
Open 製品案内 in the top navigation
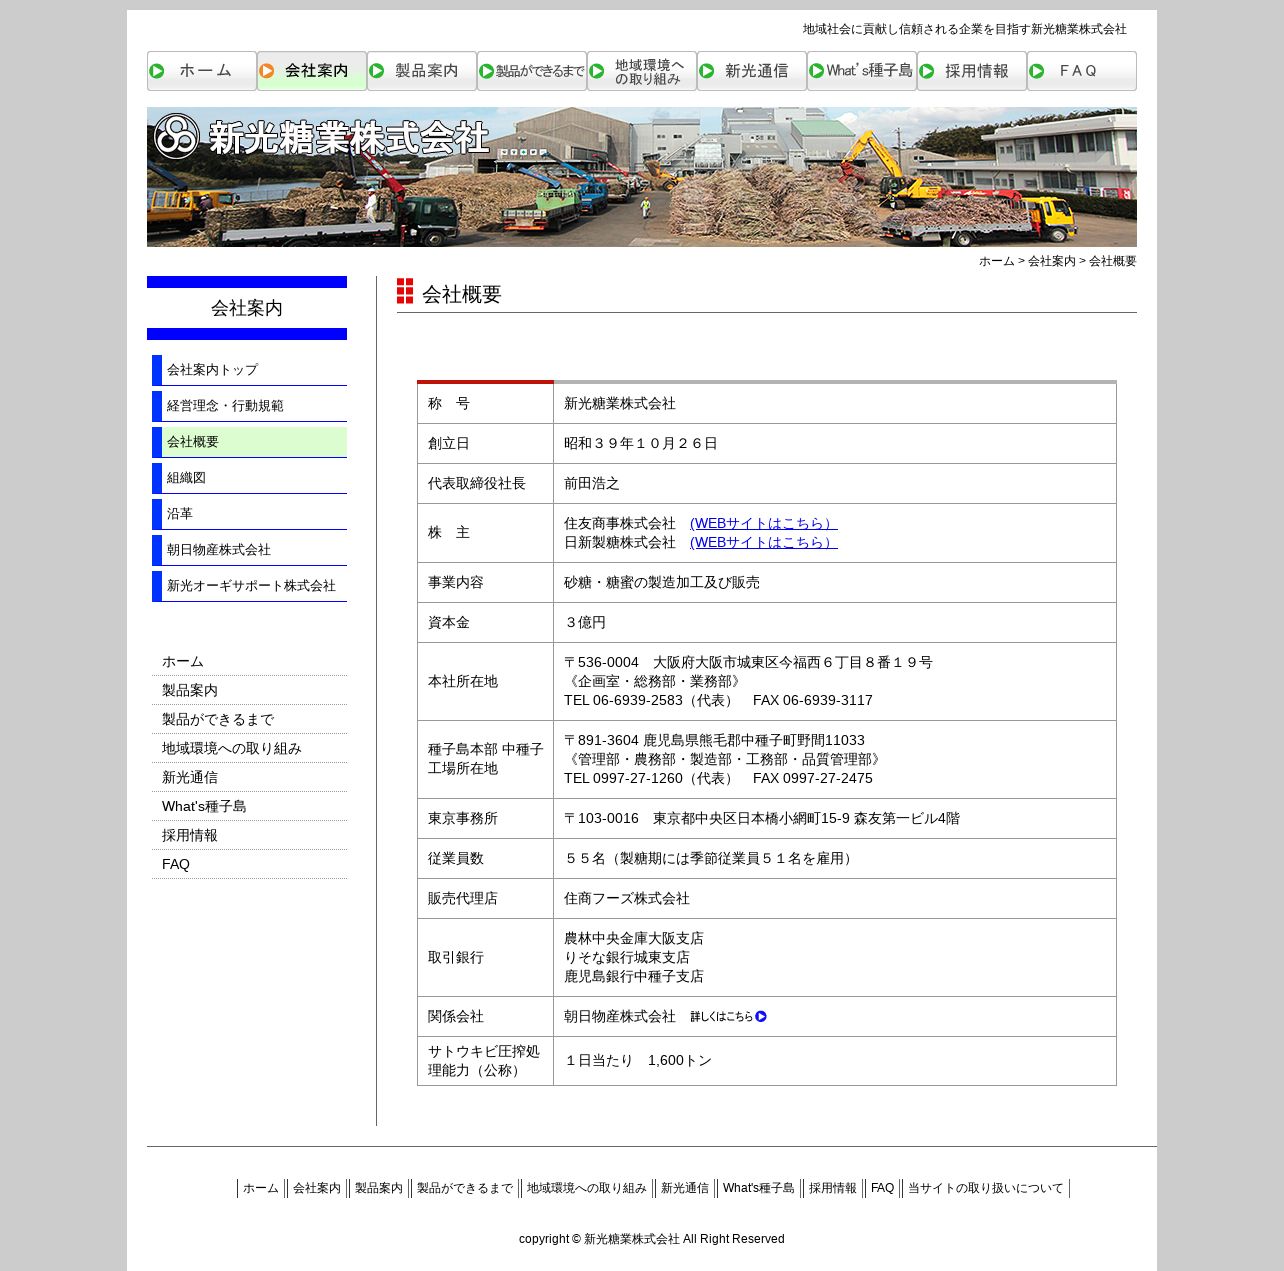pyautogui.click(x=422, y=71)
